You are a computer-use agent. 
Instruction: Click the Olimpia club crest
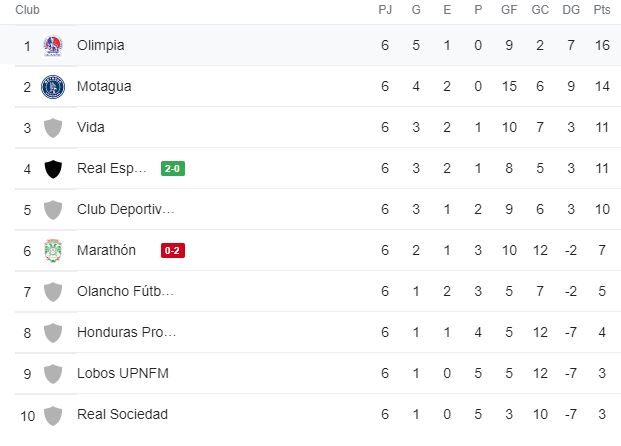coord(53,46)
